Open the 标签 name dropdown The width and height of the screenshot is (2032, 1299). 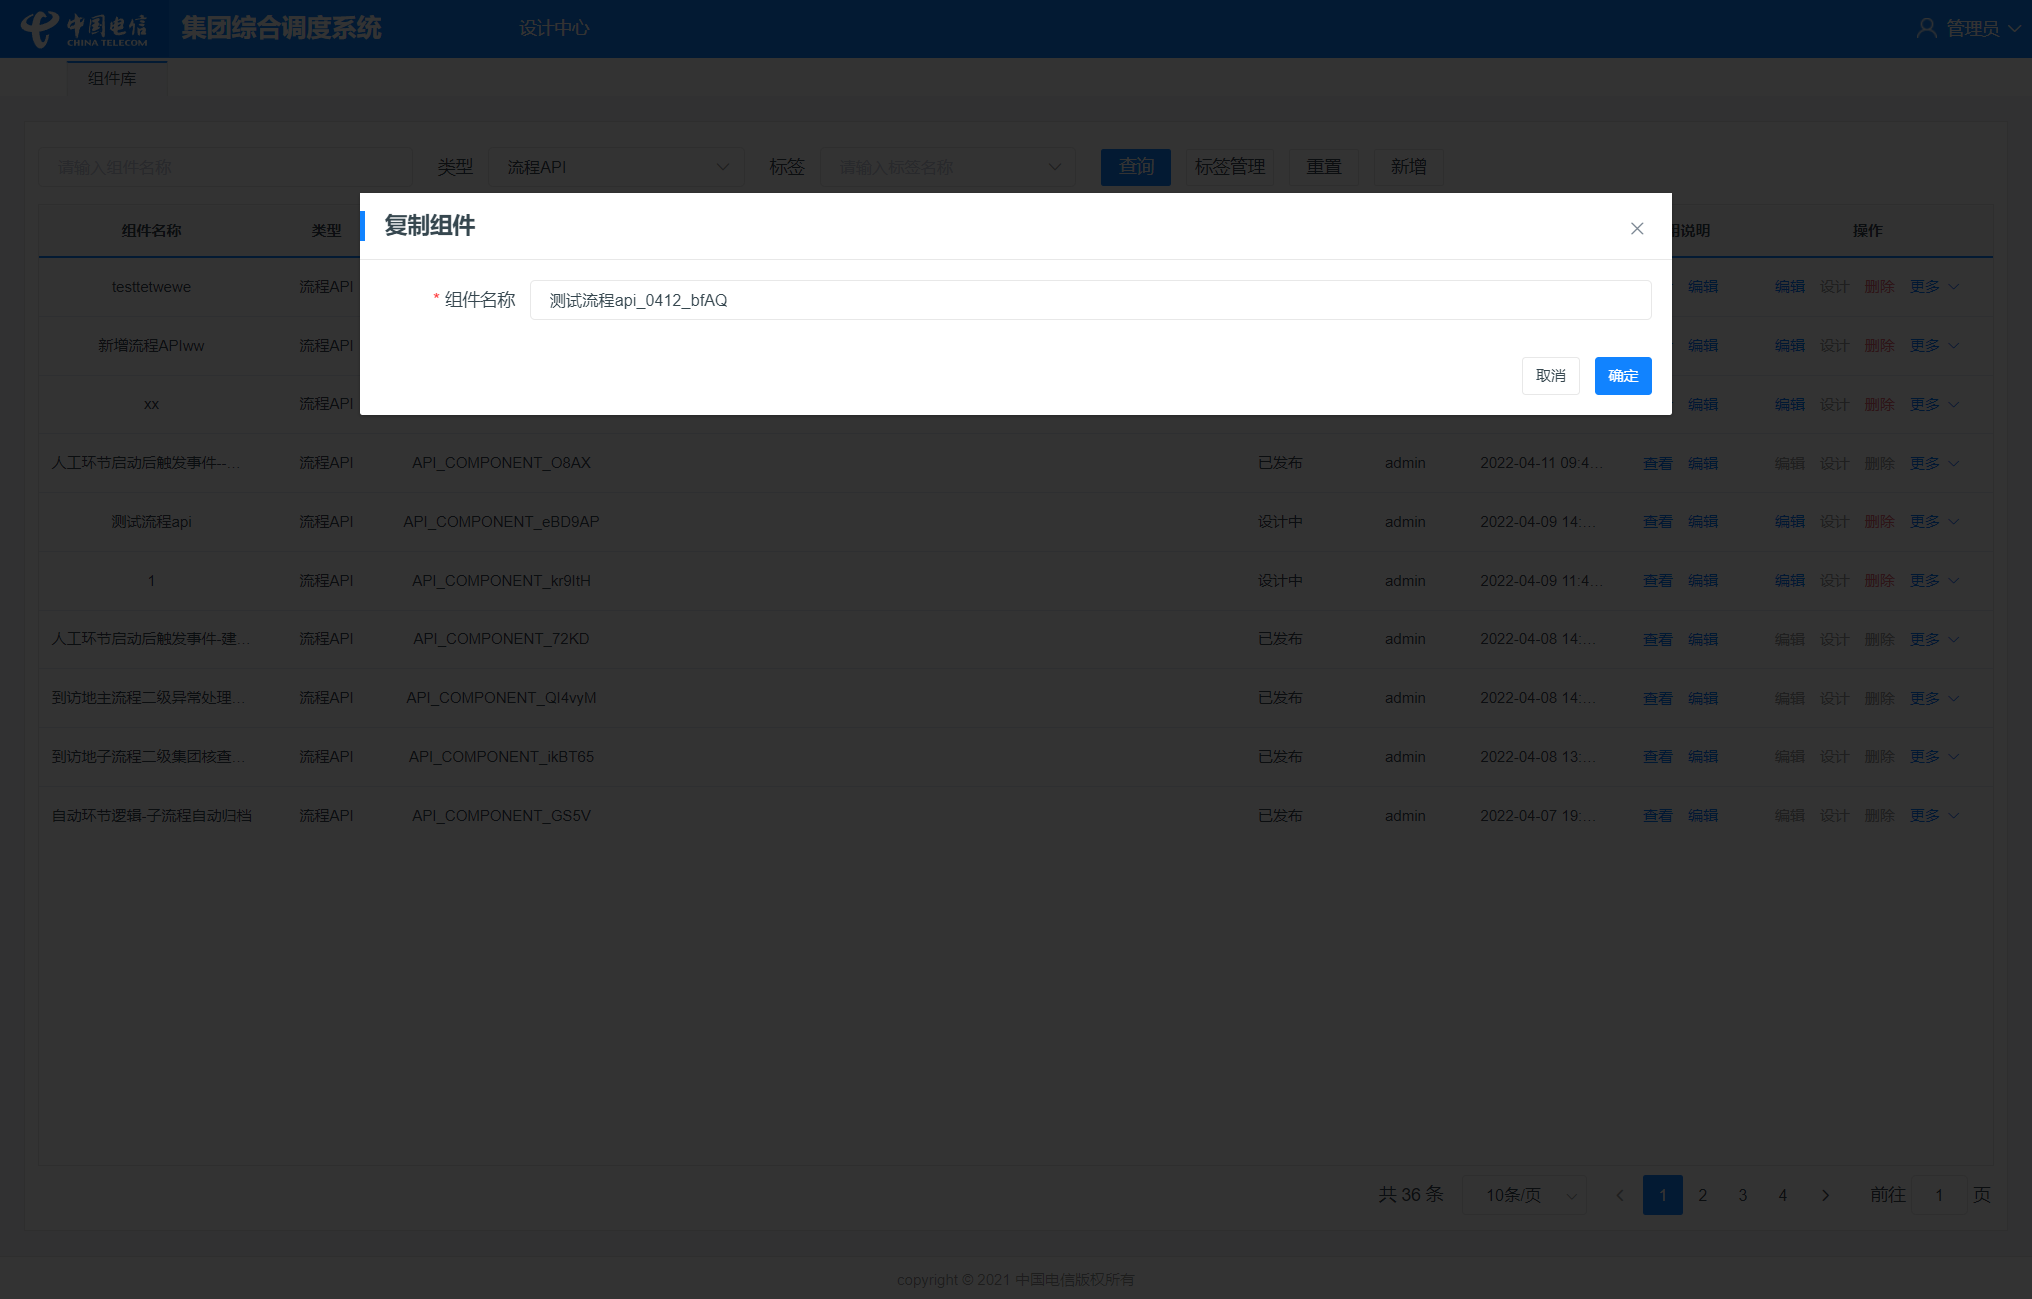tap(948, 167)
